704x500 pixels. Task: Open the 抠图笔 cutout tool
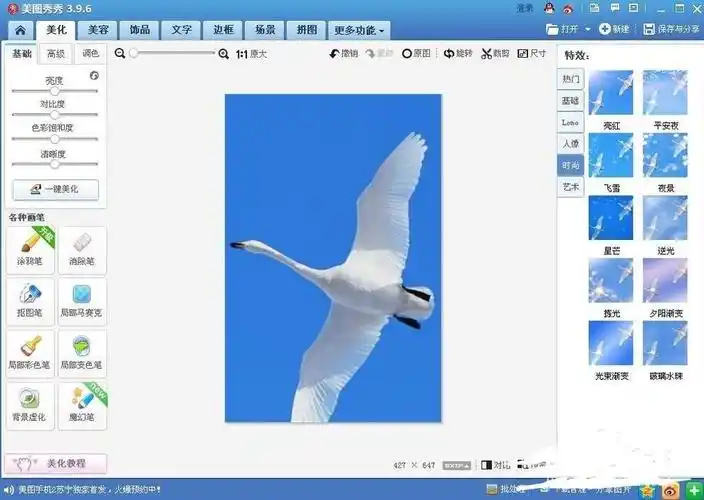30,303
